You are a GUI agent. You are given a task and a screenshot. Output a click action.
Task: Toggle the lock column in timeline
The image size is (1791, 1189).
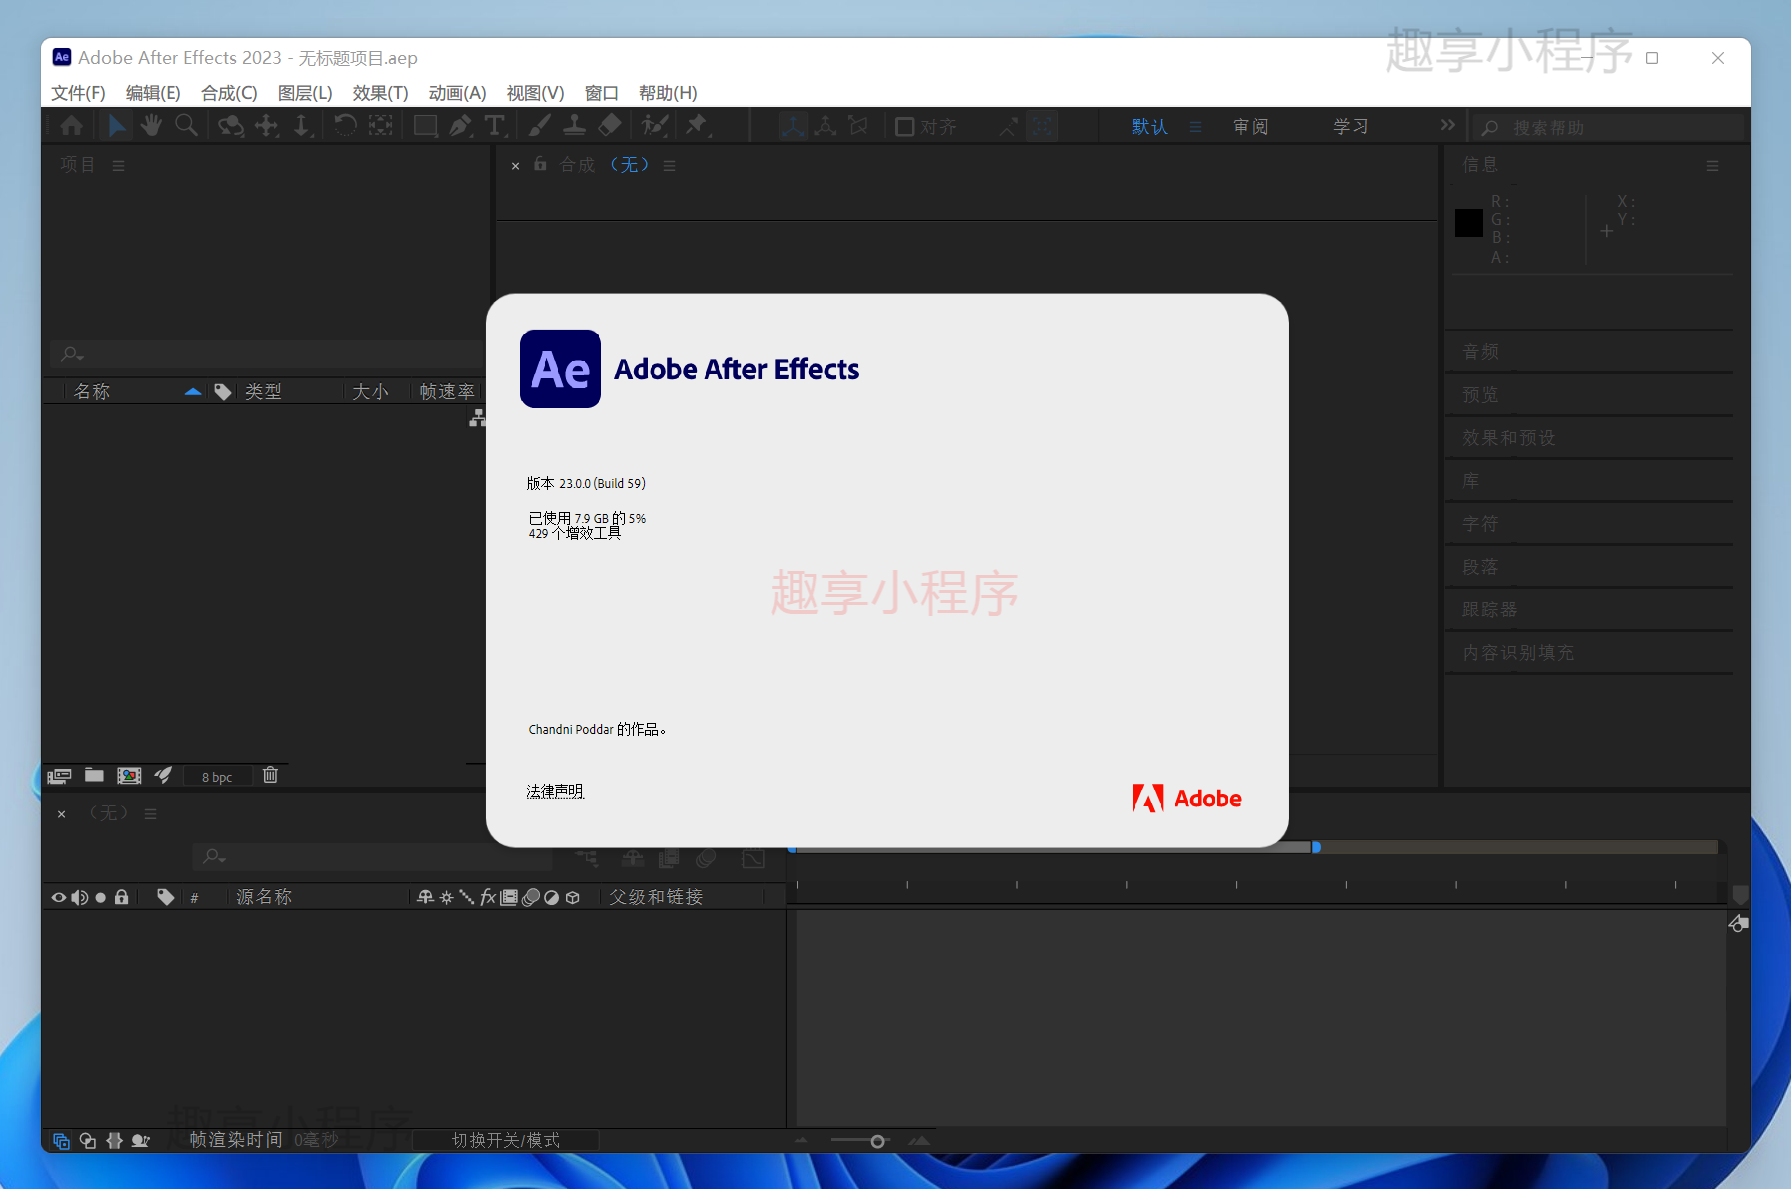click(x=121, y=897)
